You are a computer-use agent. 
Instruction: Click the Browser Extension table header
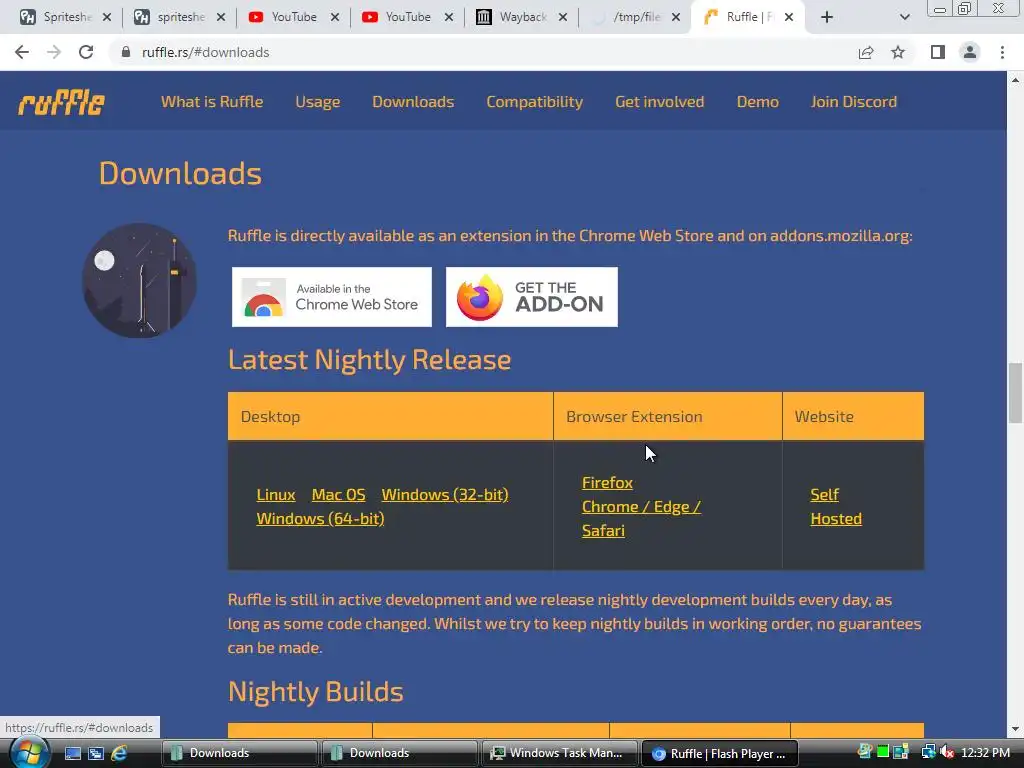667,416
